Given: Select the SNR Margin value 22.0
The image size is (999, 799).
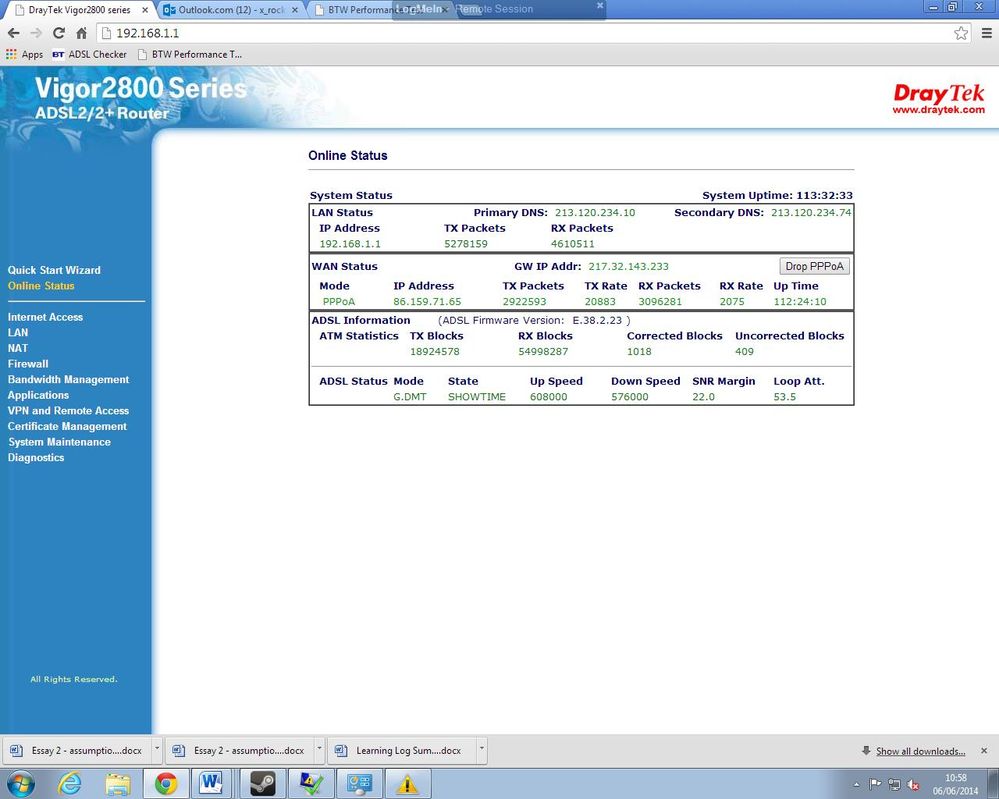Looking at the screenshot, I should point(703,397).
